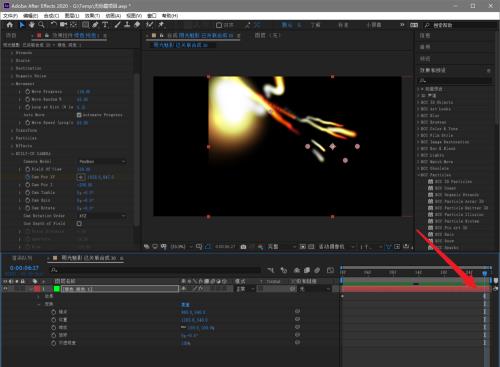Toggle the transparency grid button in viewer
Screen dimensions: 500x367
(x=311, y=247)
